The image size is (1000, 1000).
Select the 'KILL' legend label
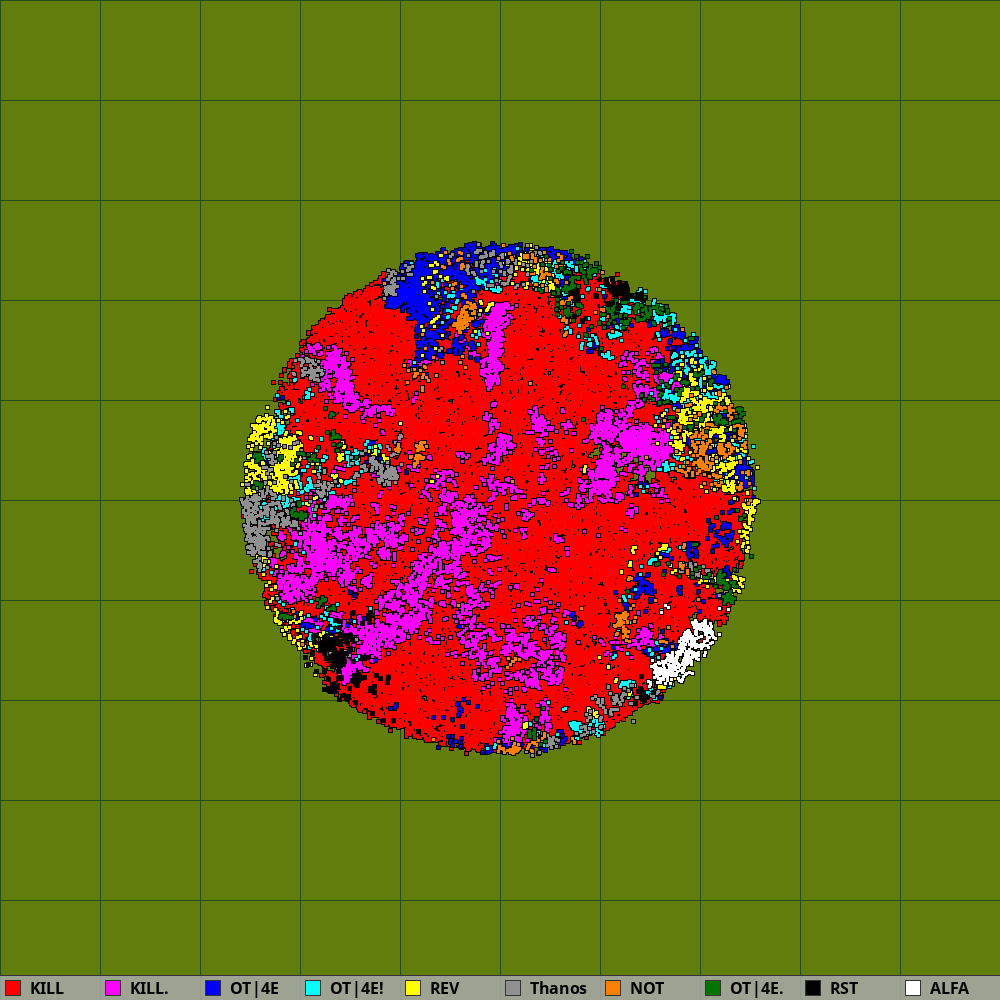(x=47, y=989)
